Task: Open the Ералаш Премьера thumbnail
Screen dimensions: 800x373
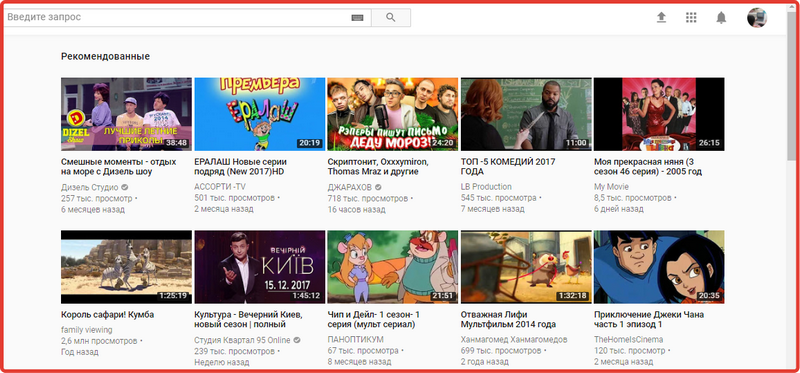Action: (260, 114)
